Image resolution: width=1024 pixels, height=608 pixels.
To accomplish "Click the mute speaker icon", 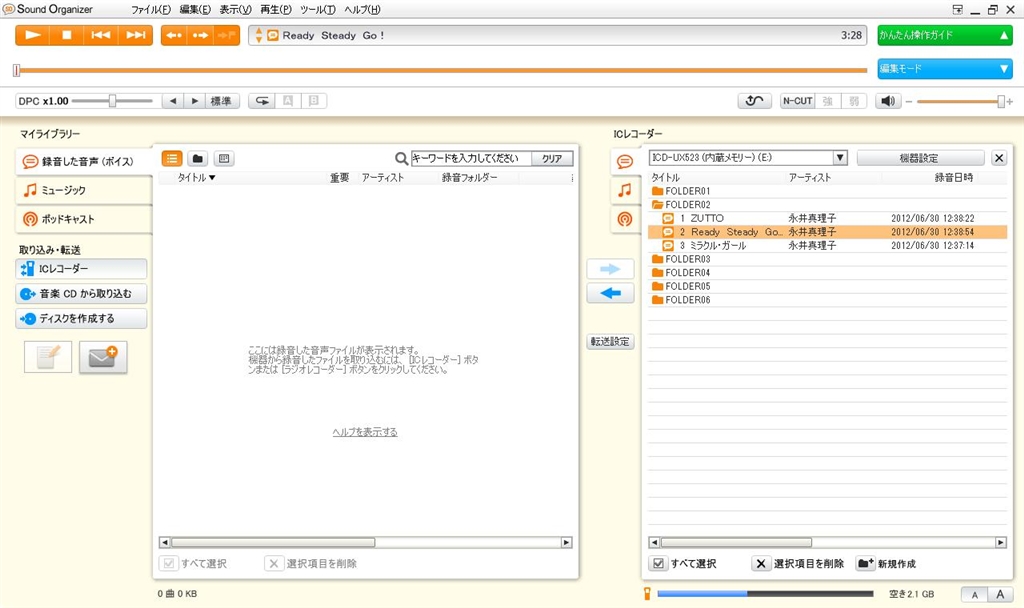I will [x=888, y=101].
